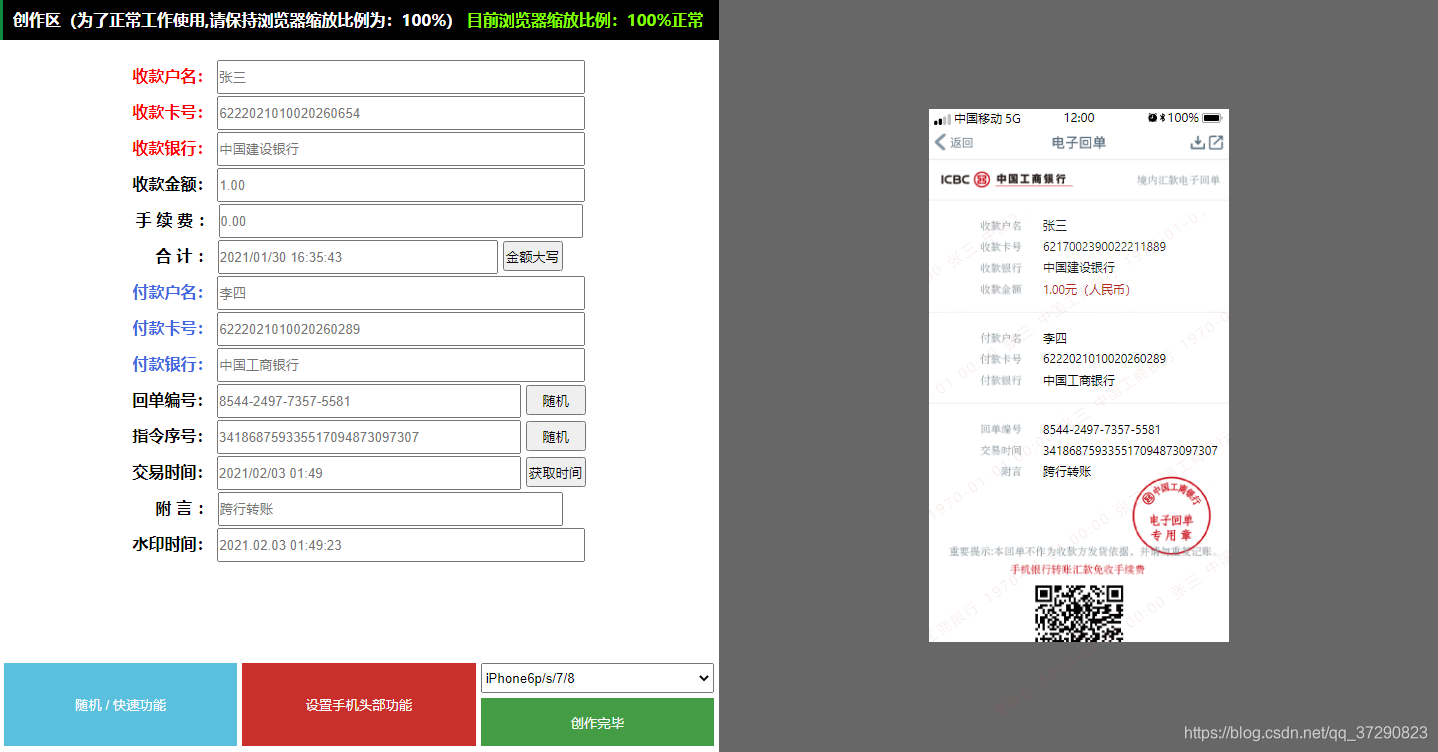The height and width of the screenshot is (752, 1438).
Task: Click the signal bars icon in phone preview
Action: click(x=943, y=119)
